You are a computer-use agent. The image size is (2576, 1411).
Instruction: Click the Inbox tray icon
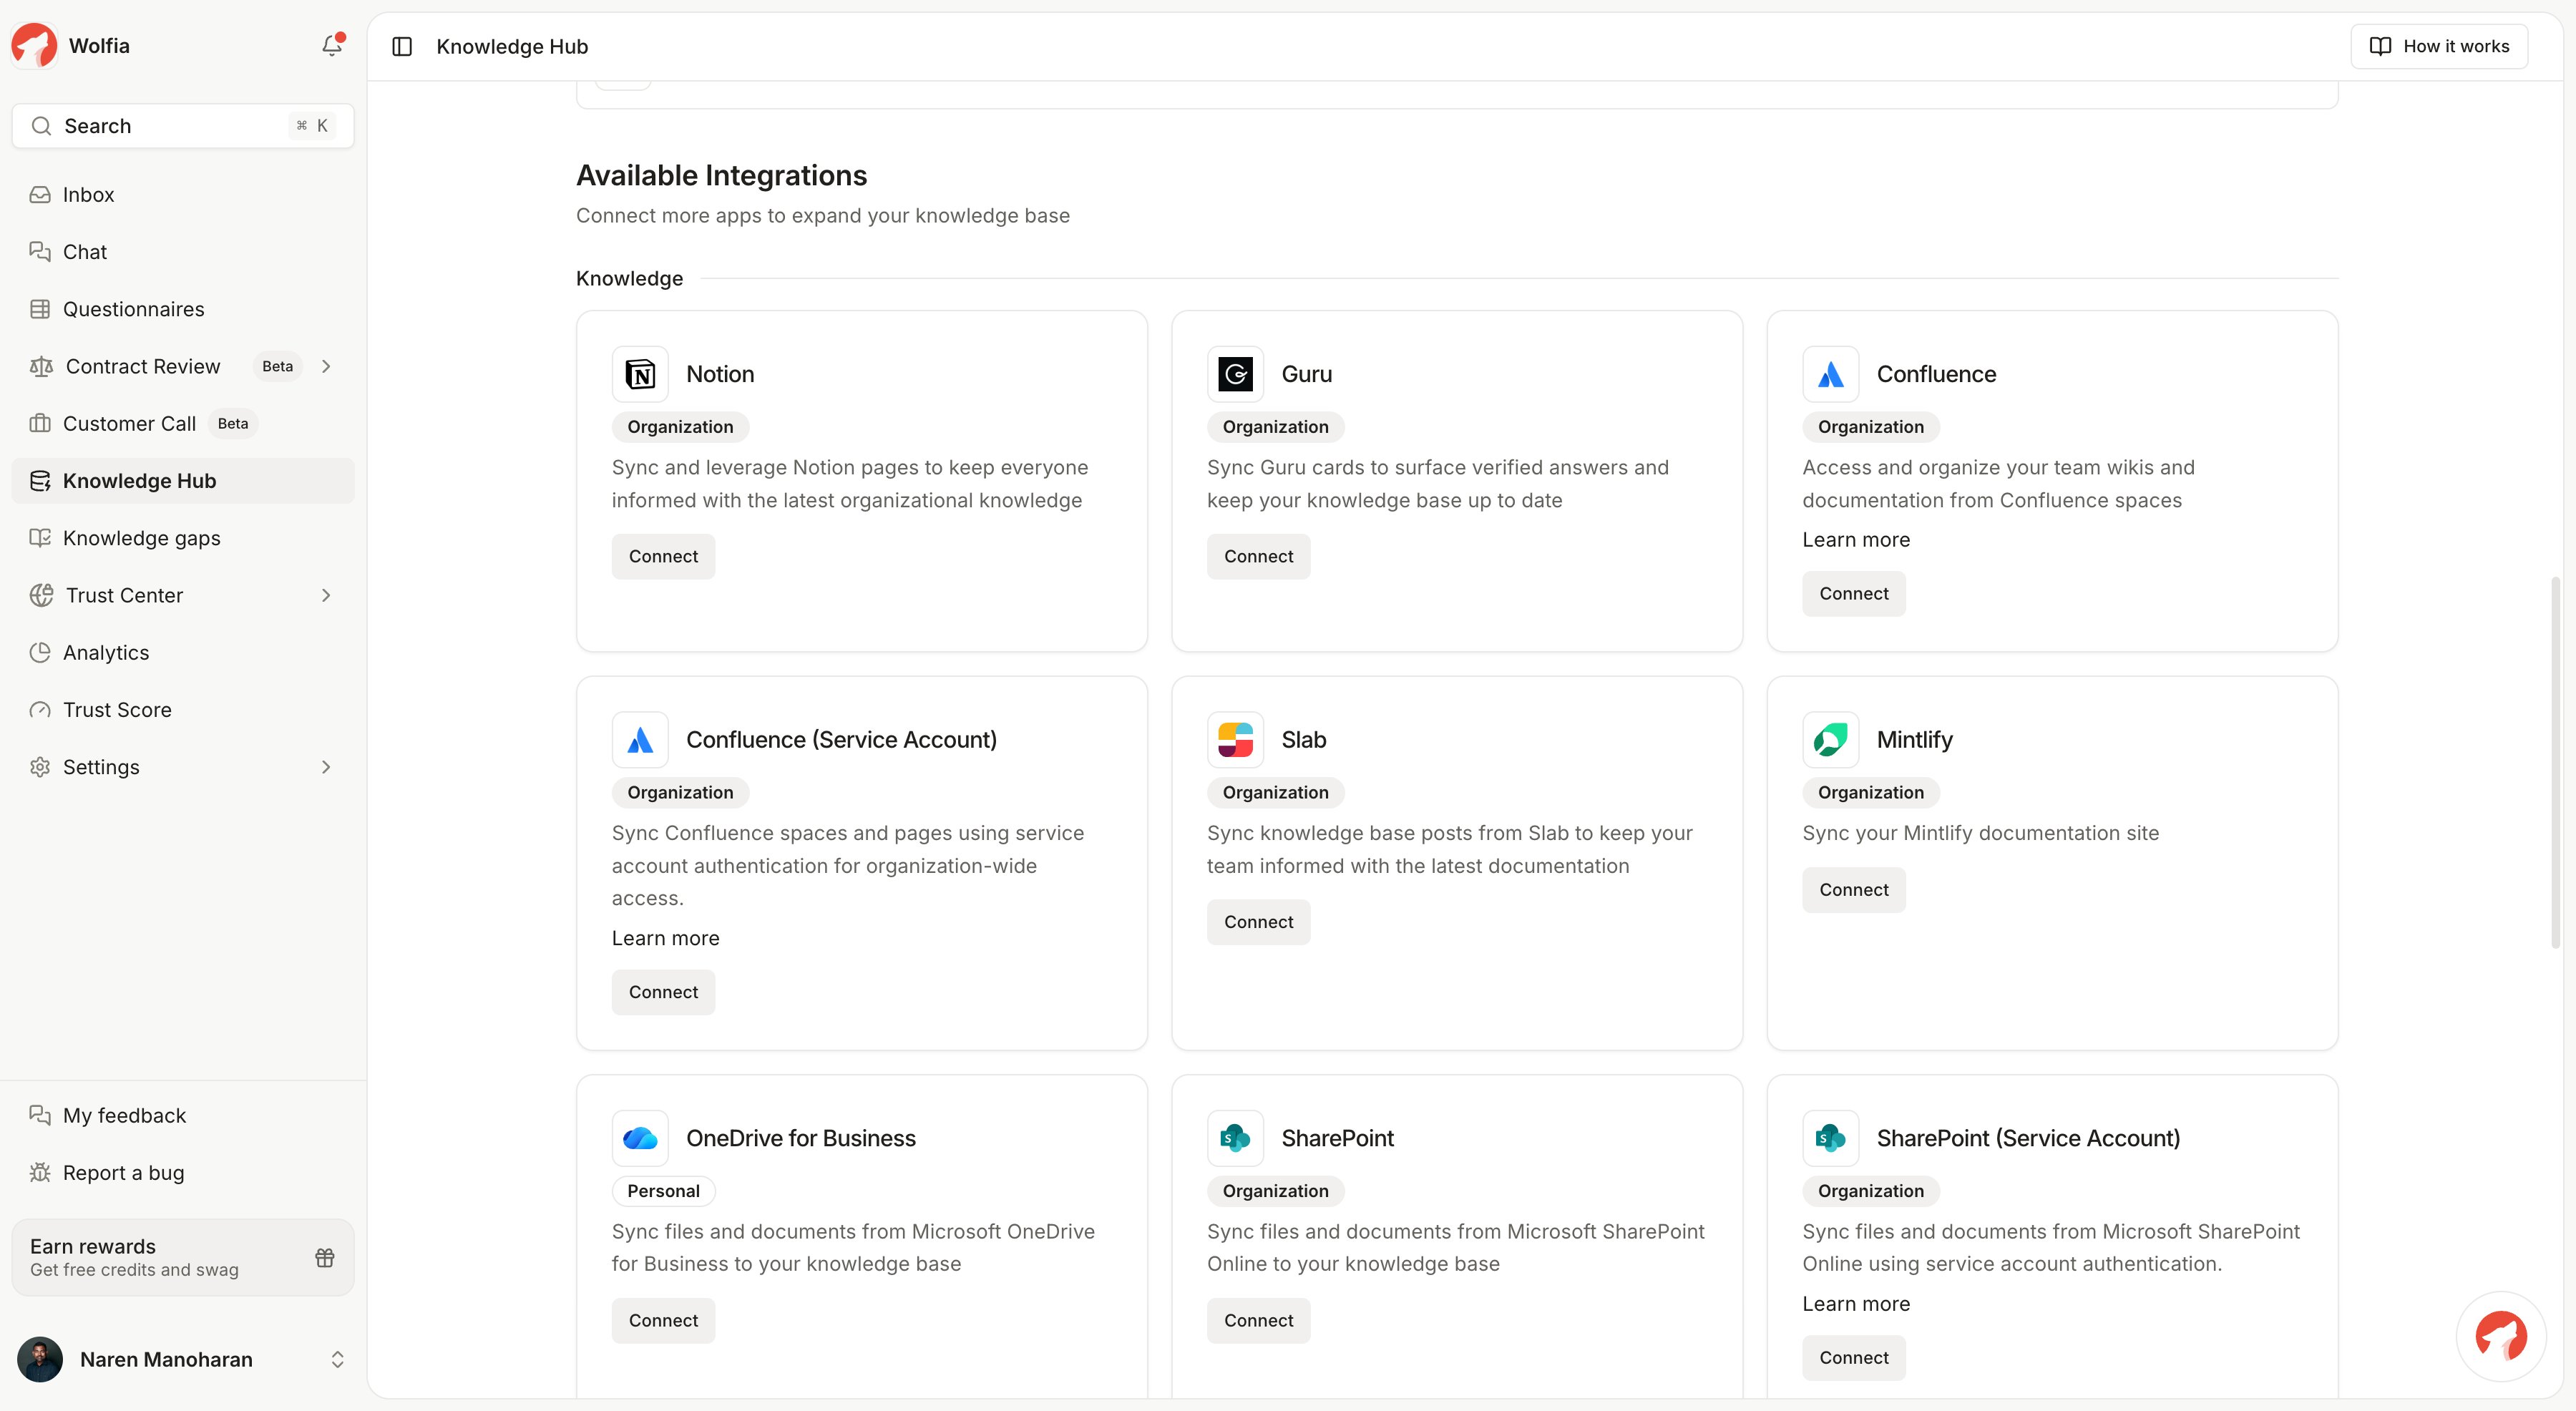pos(40,195)
